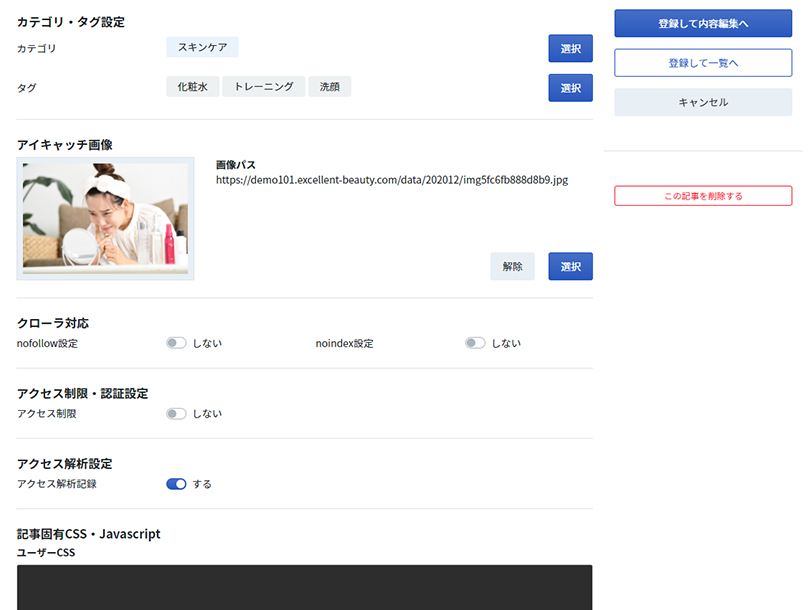Toggle the noindex設定 switch
The width and height of the screenshot is (810, 610).
[x=475, y=343]
